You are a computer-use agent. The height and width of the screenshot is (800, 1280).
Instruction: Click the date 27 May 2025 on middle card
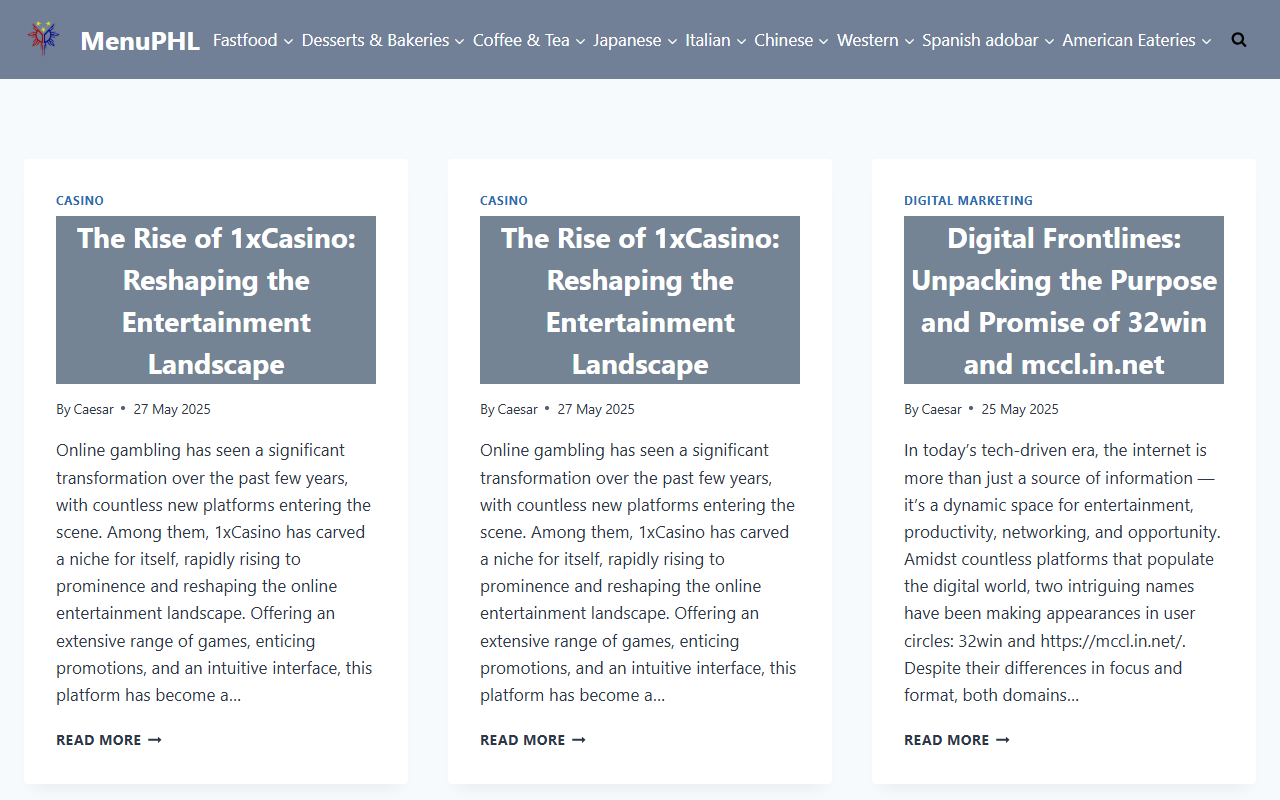coord(596,409)
